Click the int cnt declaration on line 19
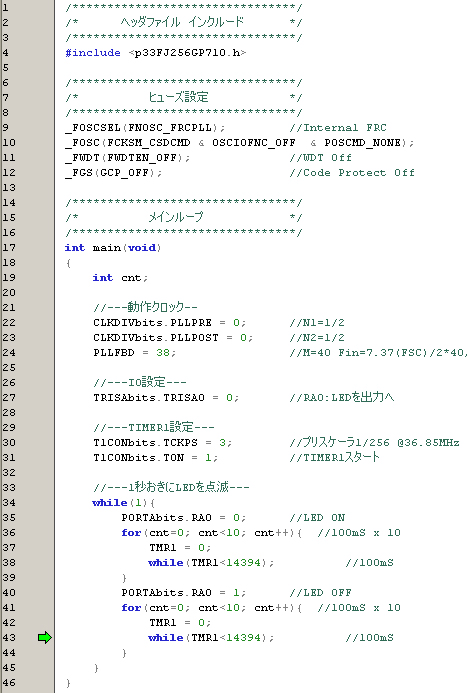467x693 pixels. pos(120,278)
